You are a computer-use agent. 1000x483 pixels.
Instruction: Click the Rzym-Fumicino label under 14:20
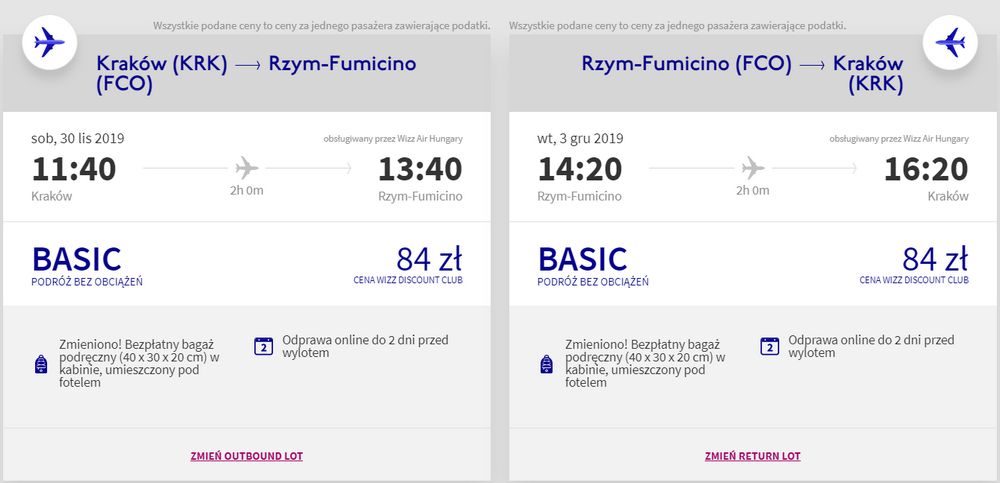click(x=580, y=197)
